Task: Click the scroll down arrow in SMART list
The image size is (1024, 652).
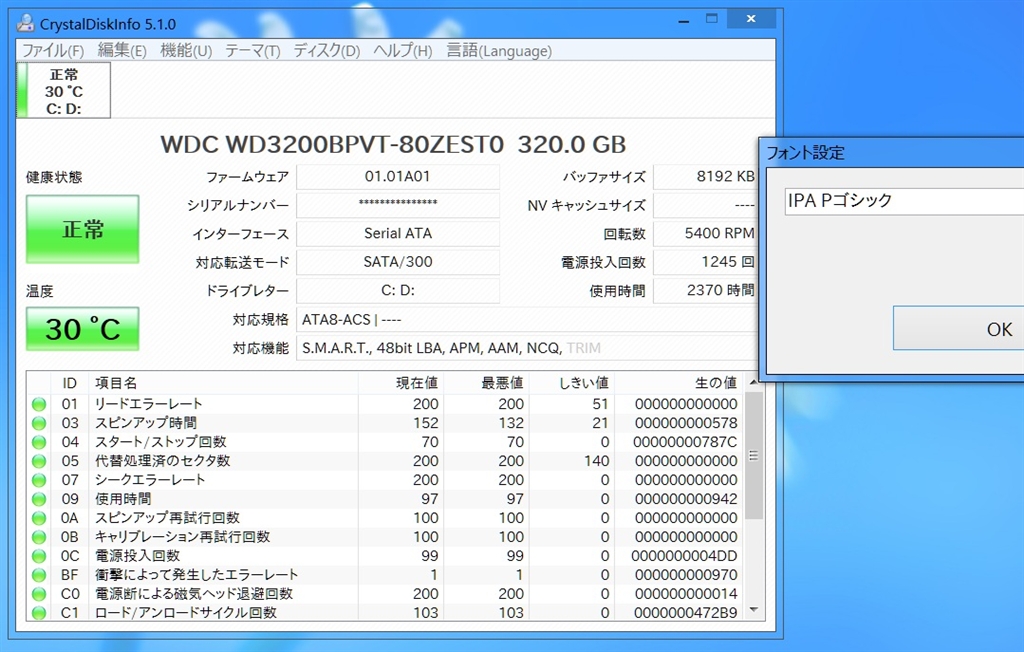Action: pyautogui.click(x=754, y=610)
